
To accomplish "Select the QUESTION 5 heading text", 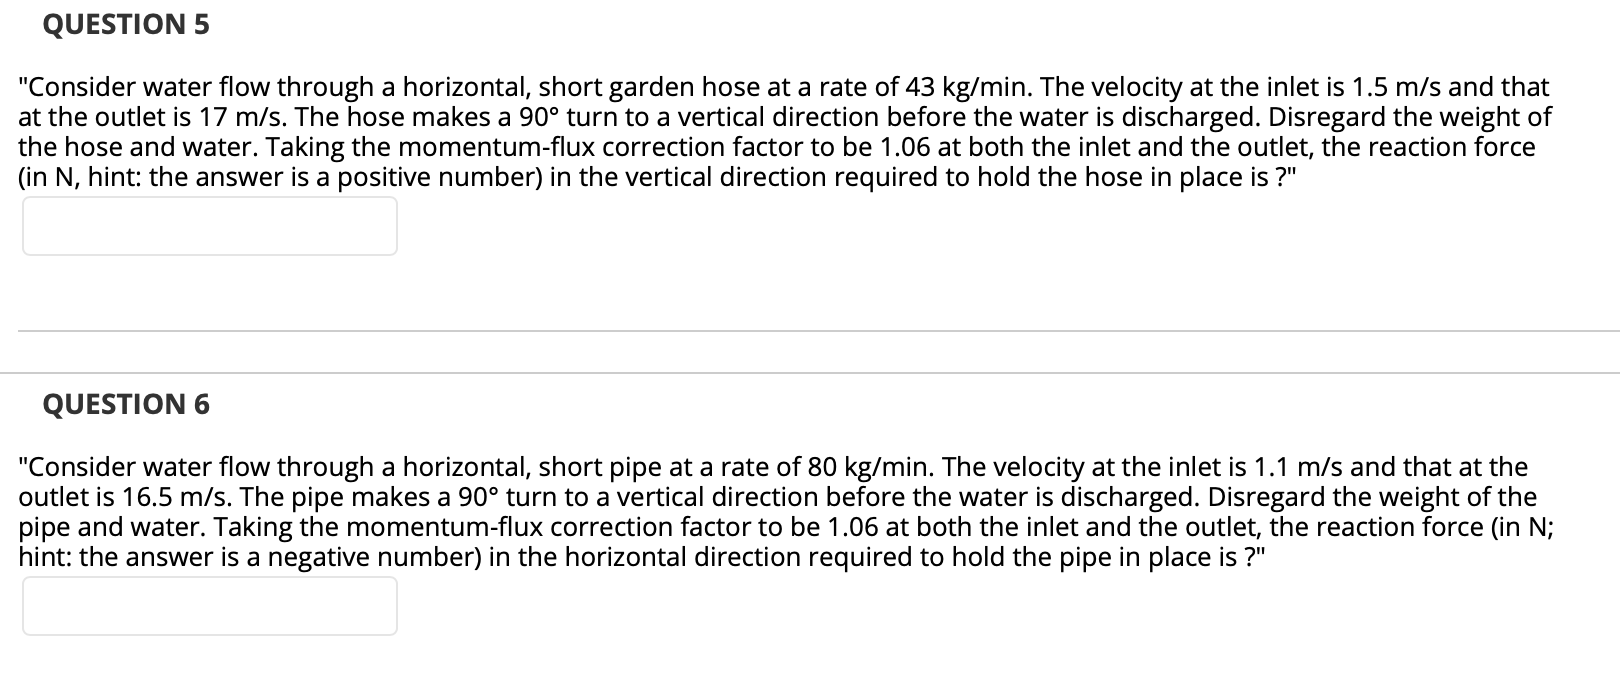I will [124, 24].
